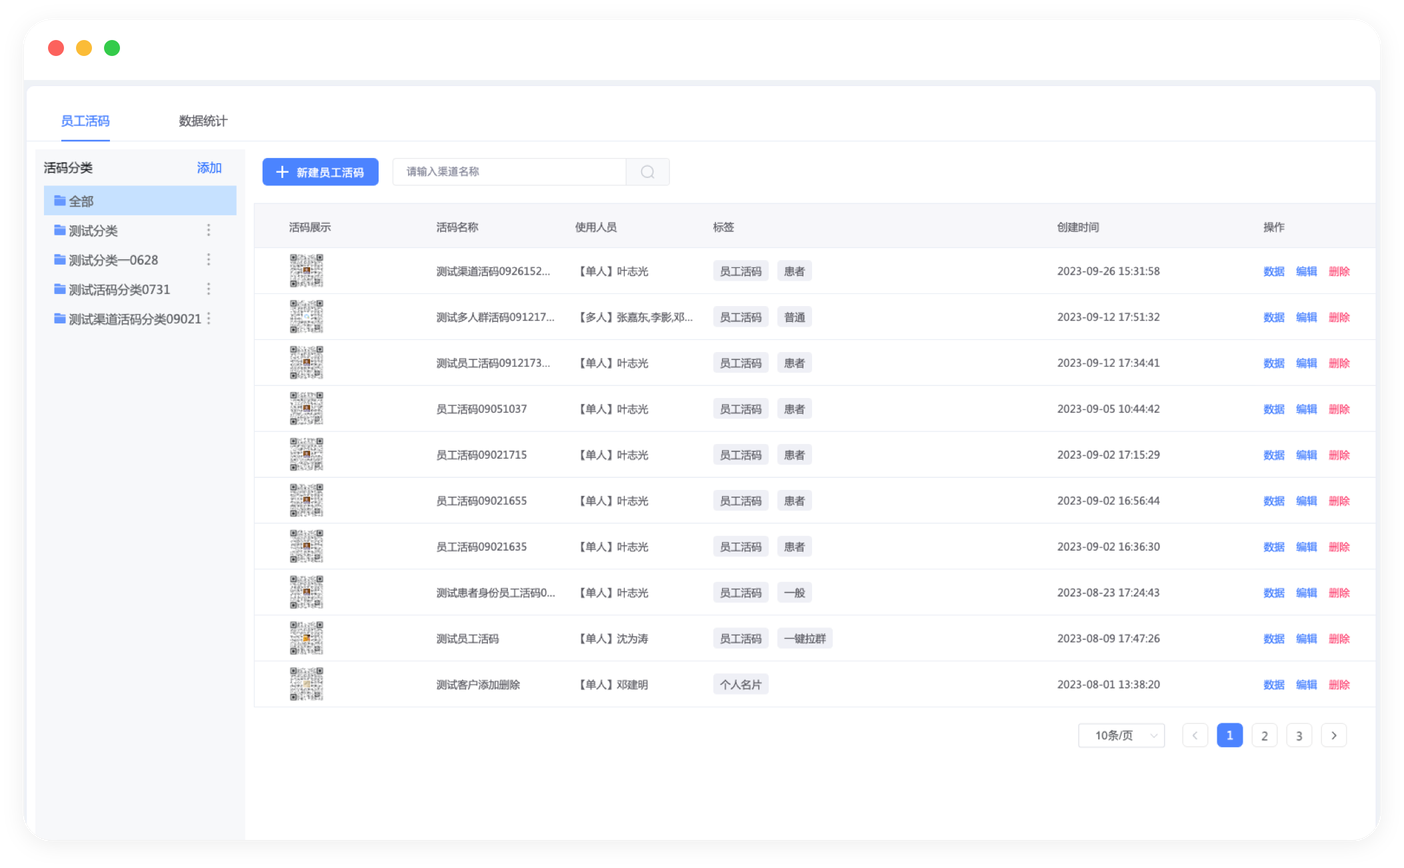Select the 测试活码分类0731 folder

[120, 289]
